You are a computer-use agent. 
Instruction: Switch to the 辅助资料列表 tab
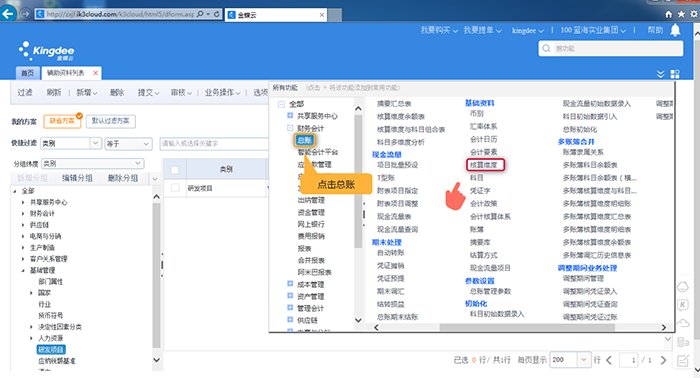[x=65, y=73]
